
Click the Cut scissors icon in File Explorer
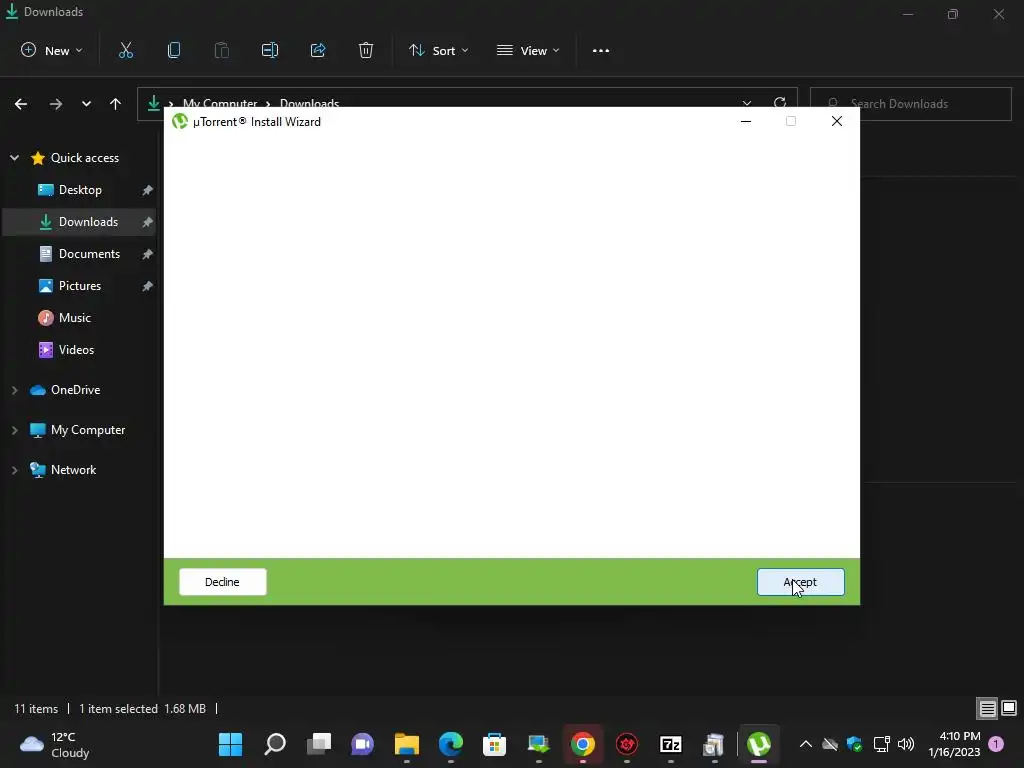point(126,50)
